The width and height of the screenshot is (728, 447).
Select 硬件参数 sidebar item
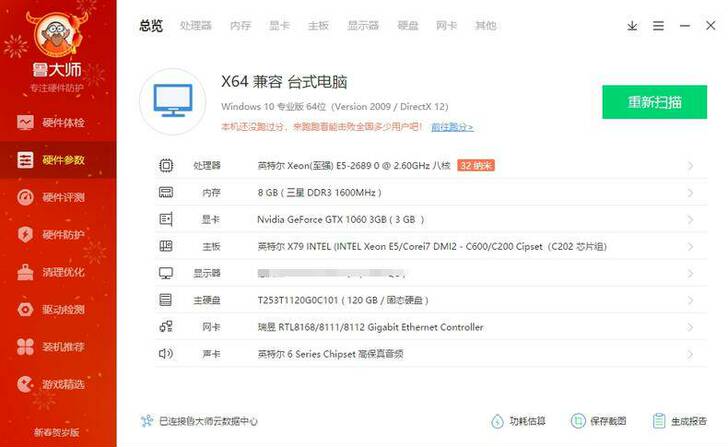[58, 160]
